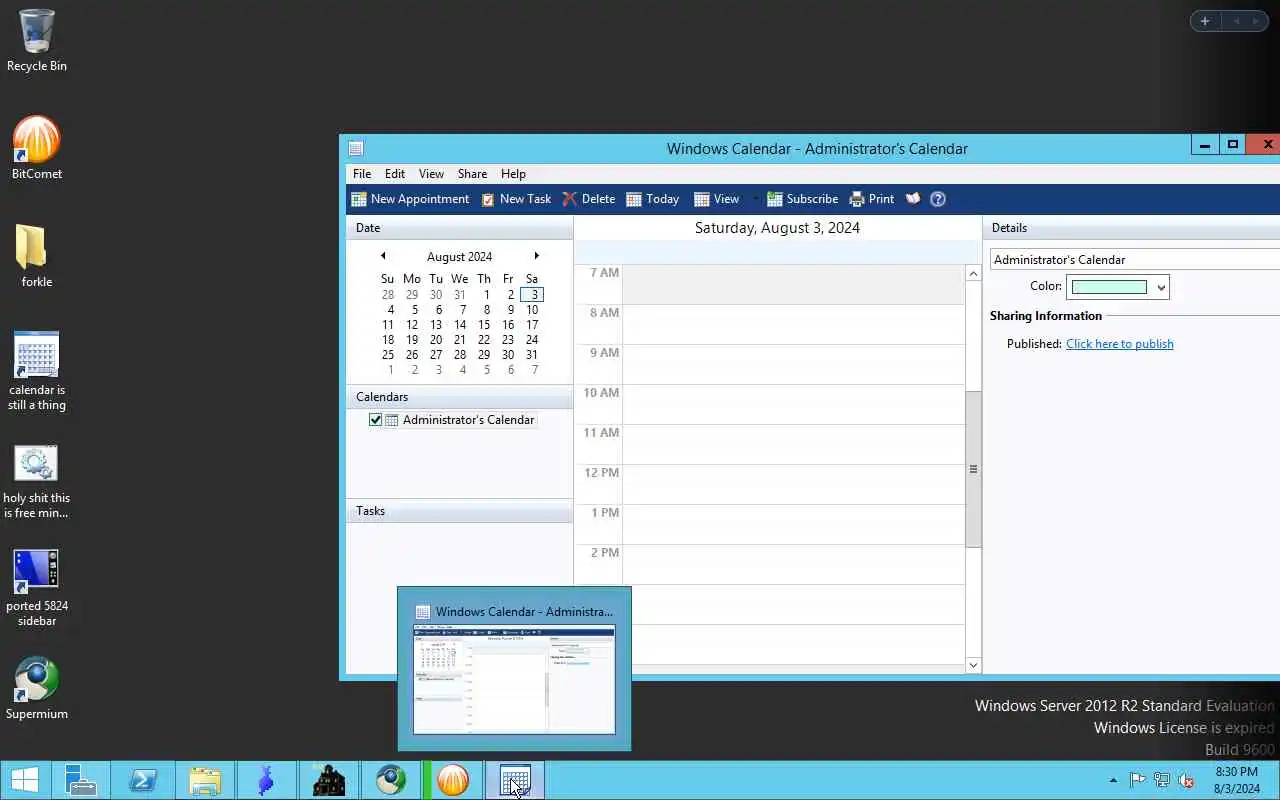Viewport: 1280px width, 800px height.
Task: Select Administrator's Calendar in Calendars list
Action: tap(468, 420)
